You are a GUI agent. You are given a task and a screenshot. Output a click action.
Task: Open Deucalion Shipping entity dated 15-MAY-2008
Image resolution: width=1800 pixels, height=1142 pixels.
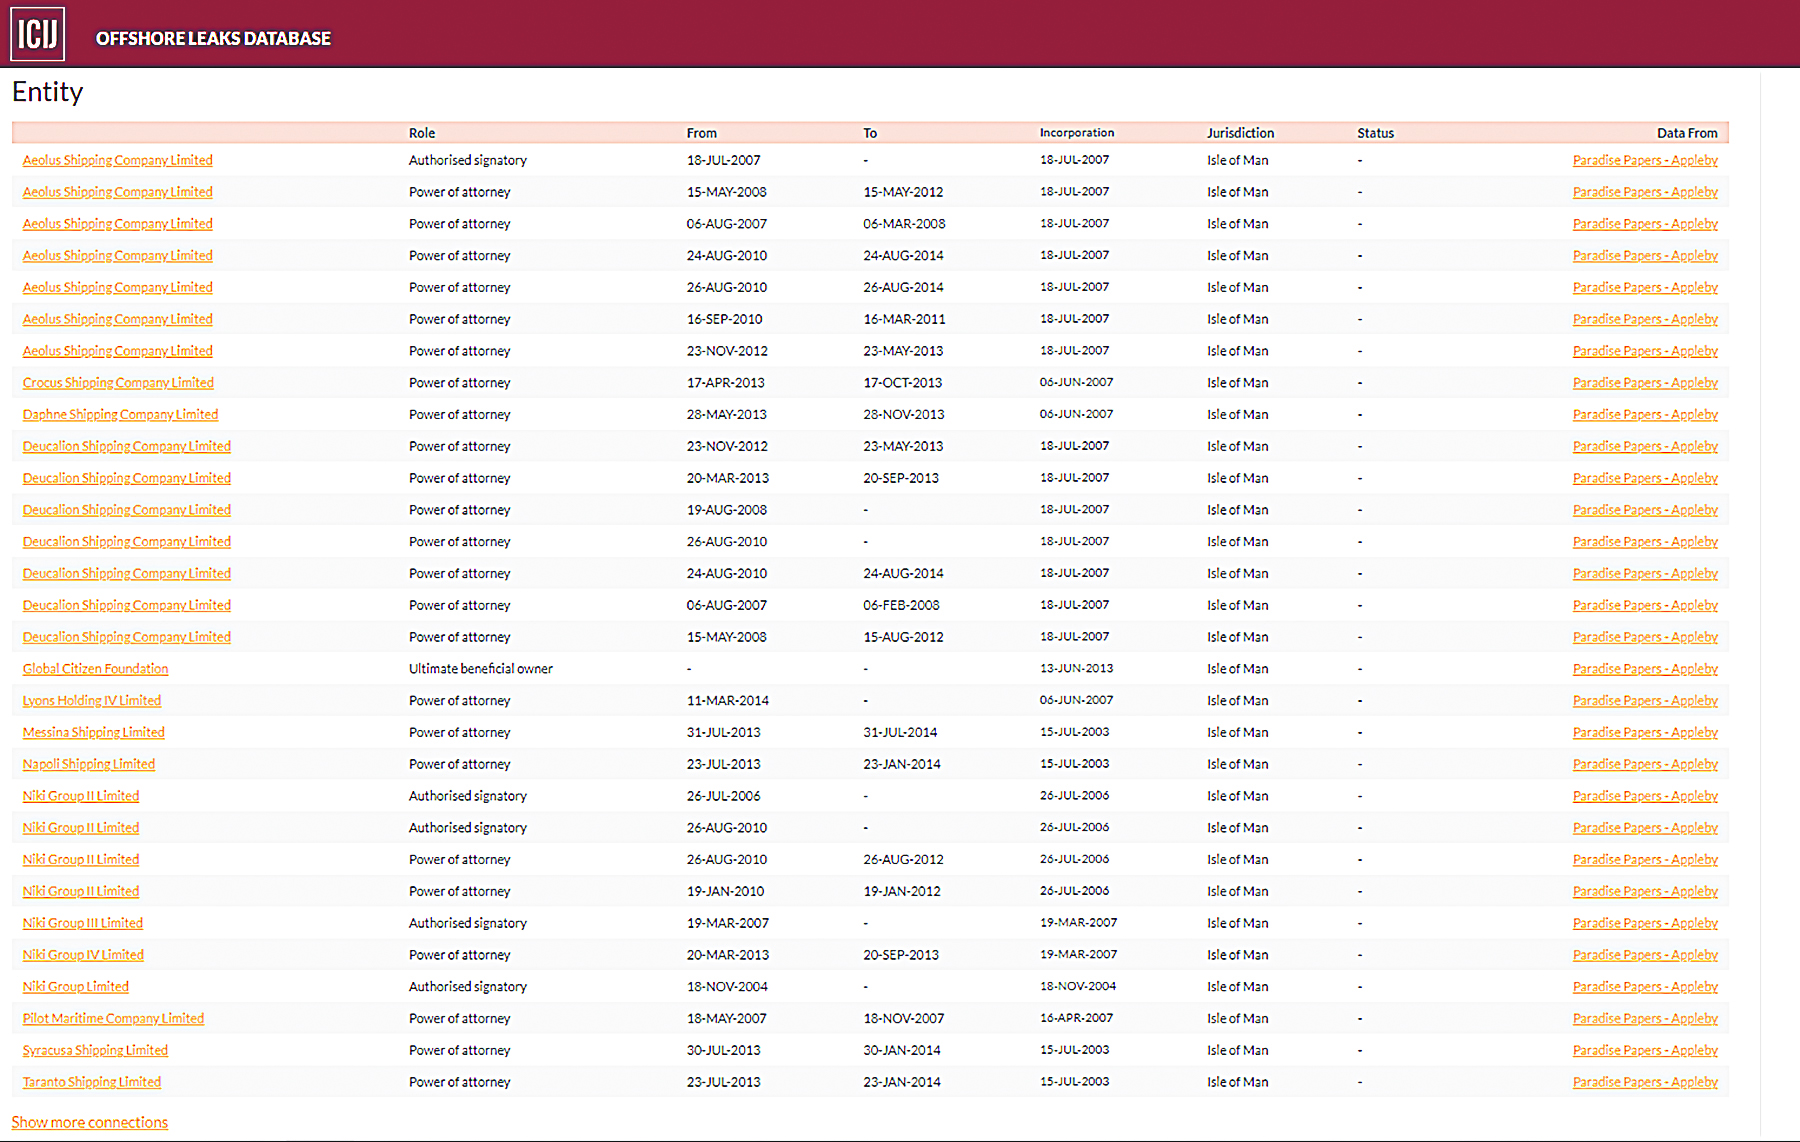pos(127,637)
